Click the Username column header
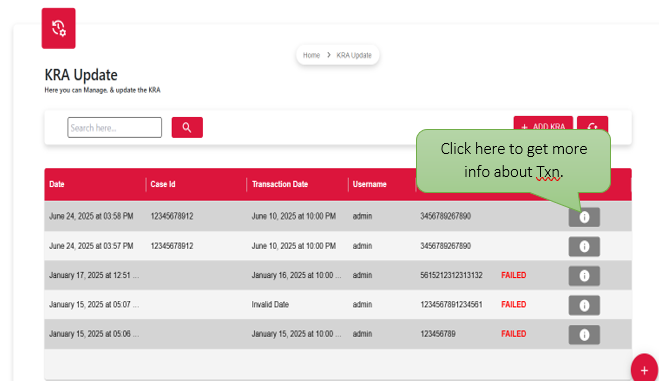Viewport: 659px width, 381px height. point(369,184)
